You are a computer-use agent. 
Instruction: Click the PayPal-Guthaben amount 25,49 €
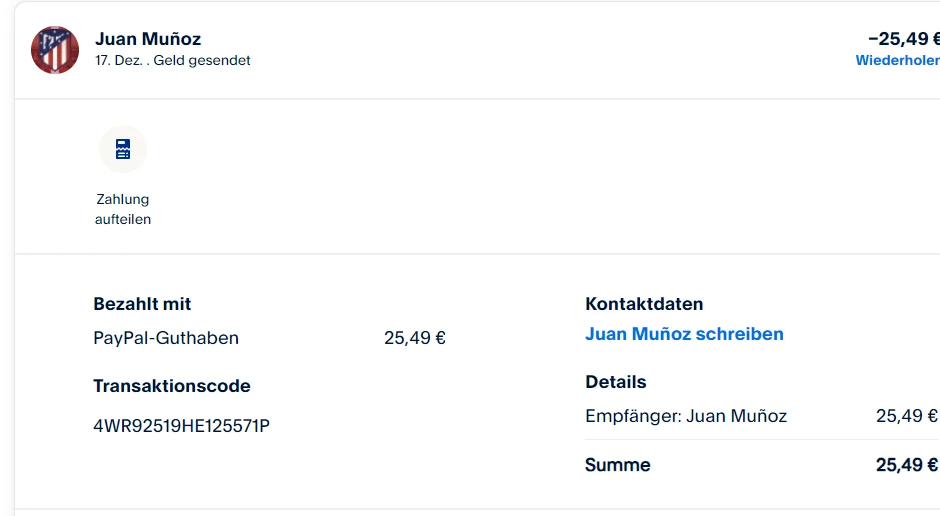click(x=414, y=338)
